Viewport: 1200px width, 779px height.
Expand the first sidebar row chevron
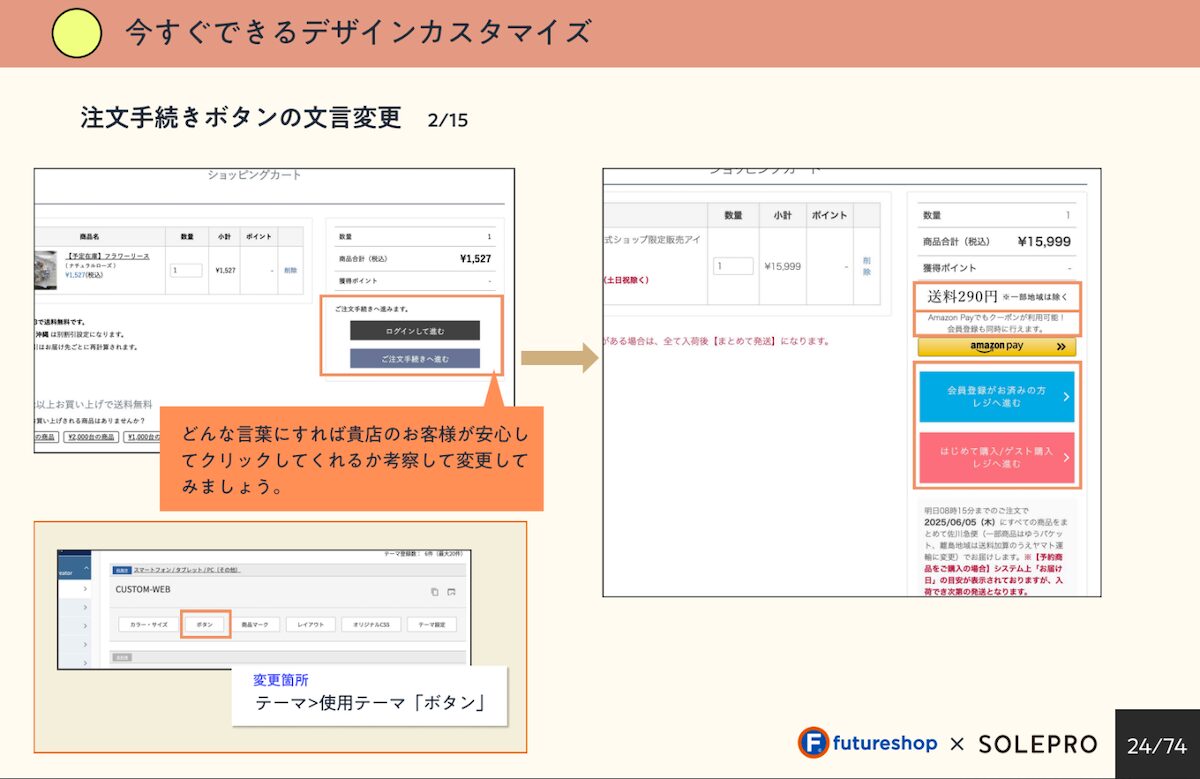[x=85, y=591]
